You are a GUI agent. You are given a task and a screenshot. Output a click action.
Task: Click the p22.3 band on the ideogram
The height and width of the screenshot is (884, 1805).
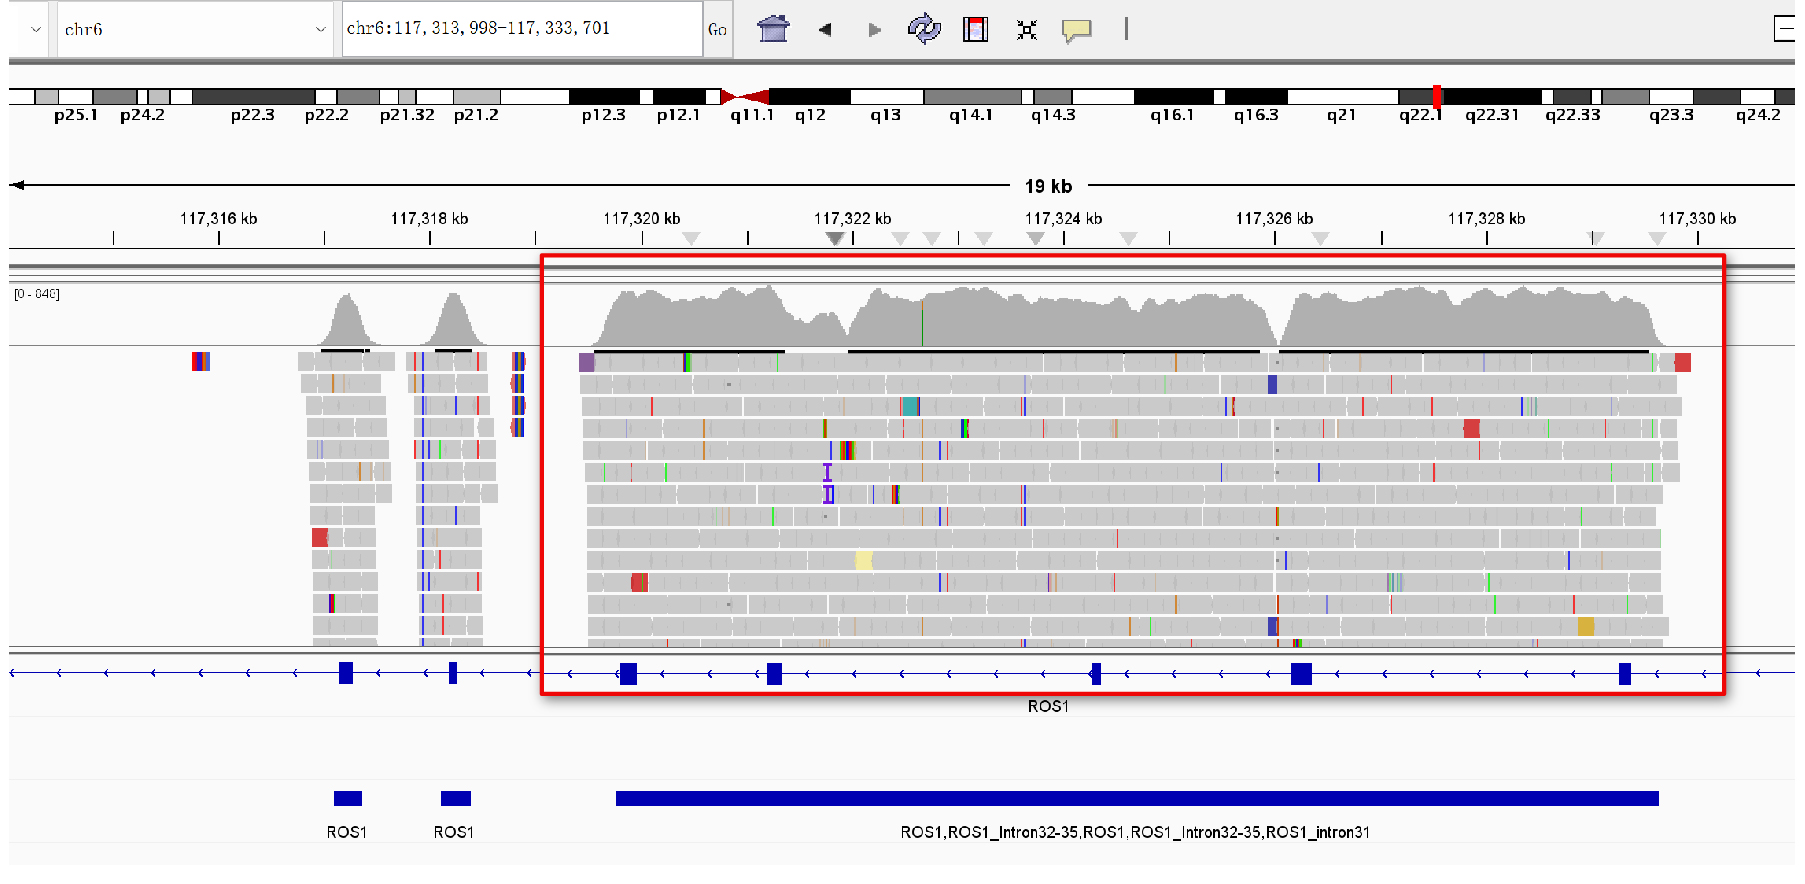coord(253,97)
